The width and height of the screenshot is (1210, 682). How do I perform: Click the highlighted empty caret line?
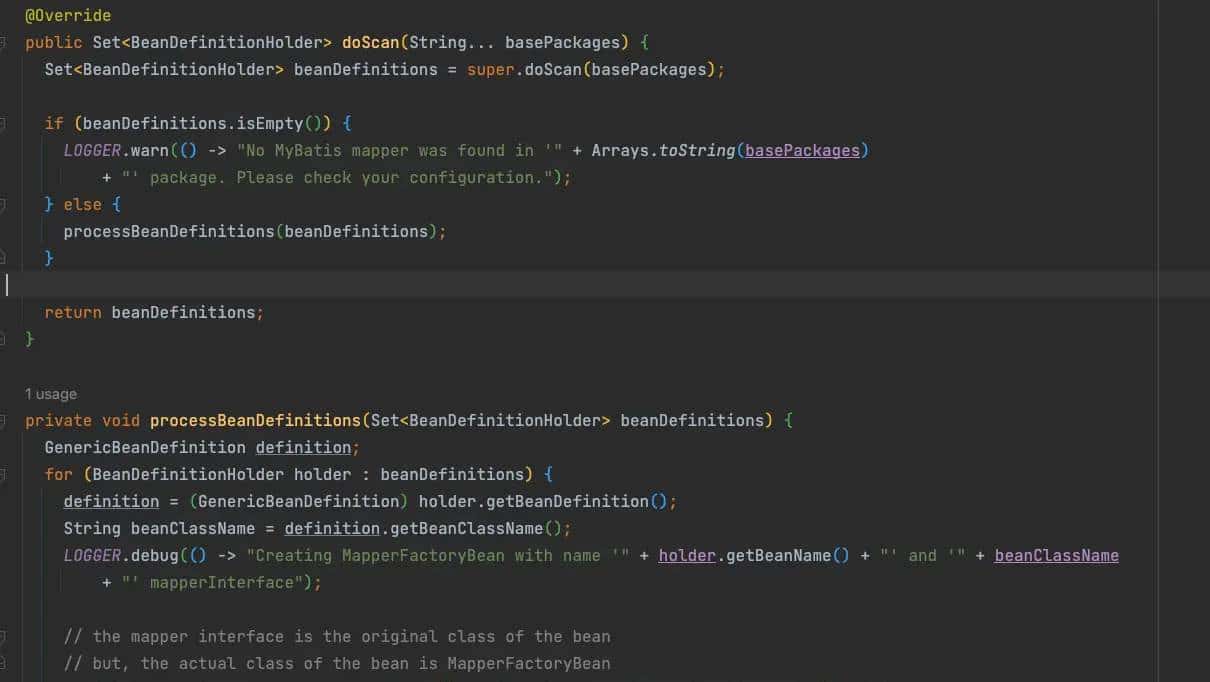600,285
